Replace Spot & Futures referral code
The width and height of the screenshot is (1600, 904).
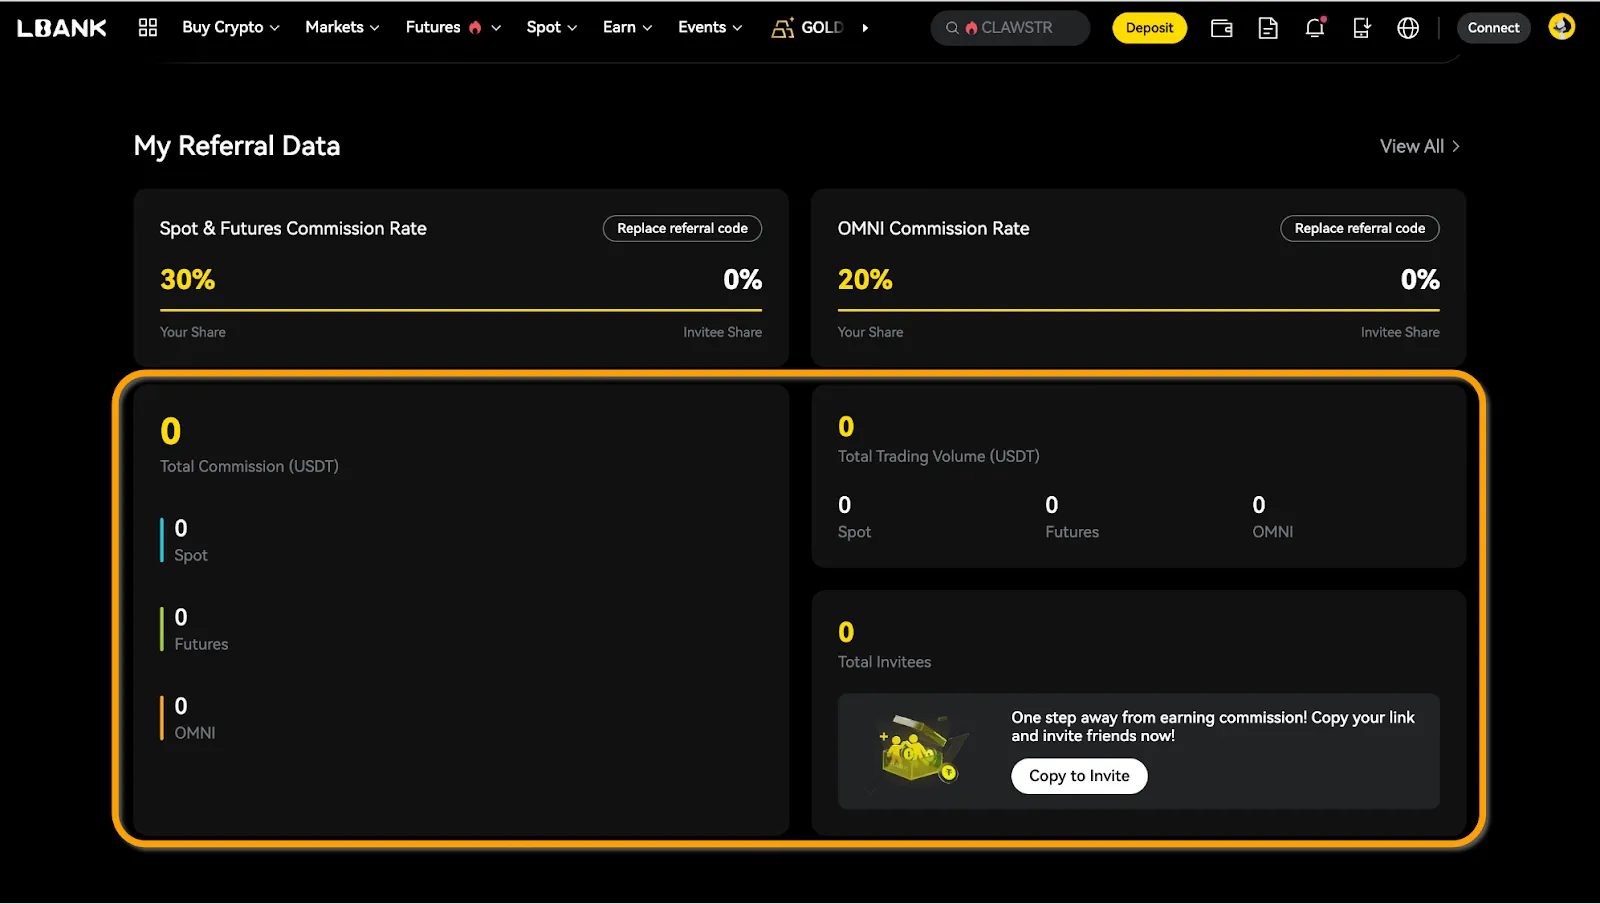click(682, 228)
